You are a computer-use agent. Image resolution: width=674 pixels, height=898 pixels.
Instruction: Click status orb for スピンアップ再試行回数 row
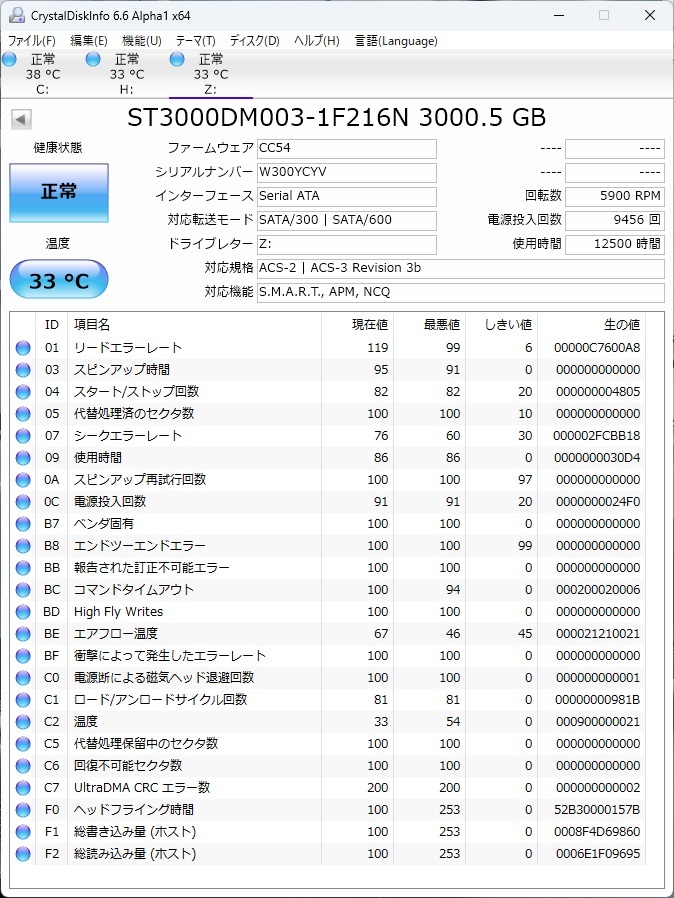(23, 480)
